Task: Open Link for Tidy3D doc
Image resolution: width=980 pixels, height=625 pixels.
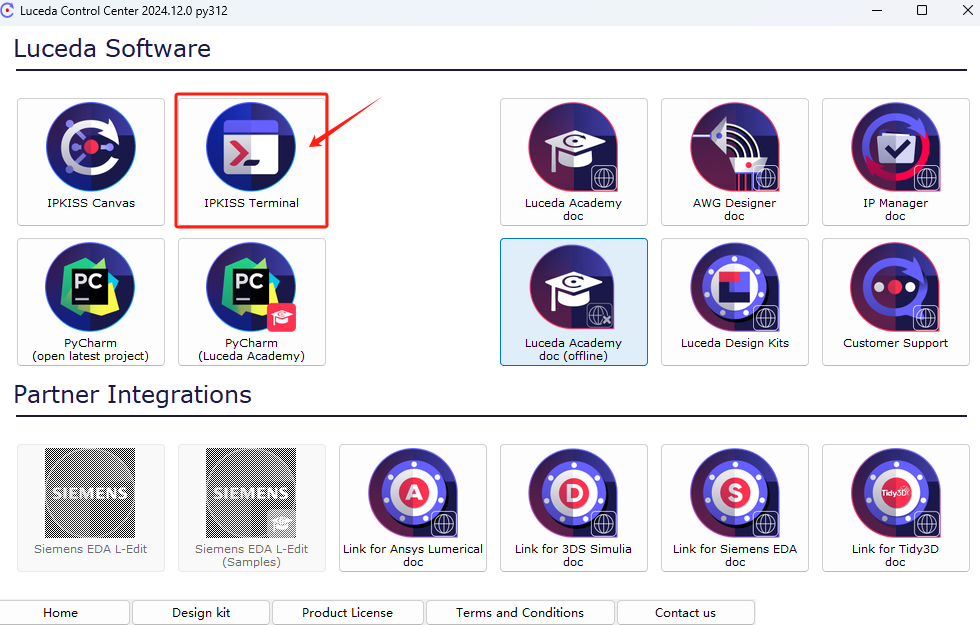Action: tap(895, 508)
